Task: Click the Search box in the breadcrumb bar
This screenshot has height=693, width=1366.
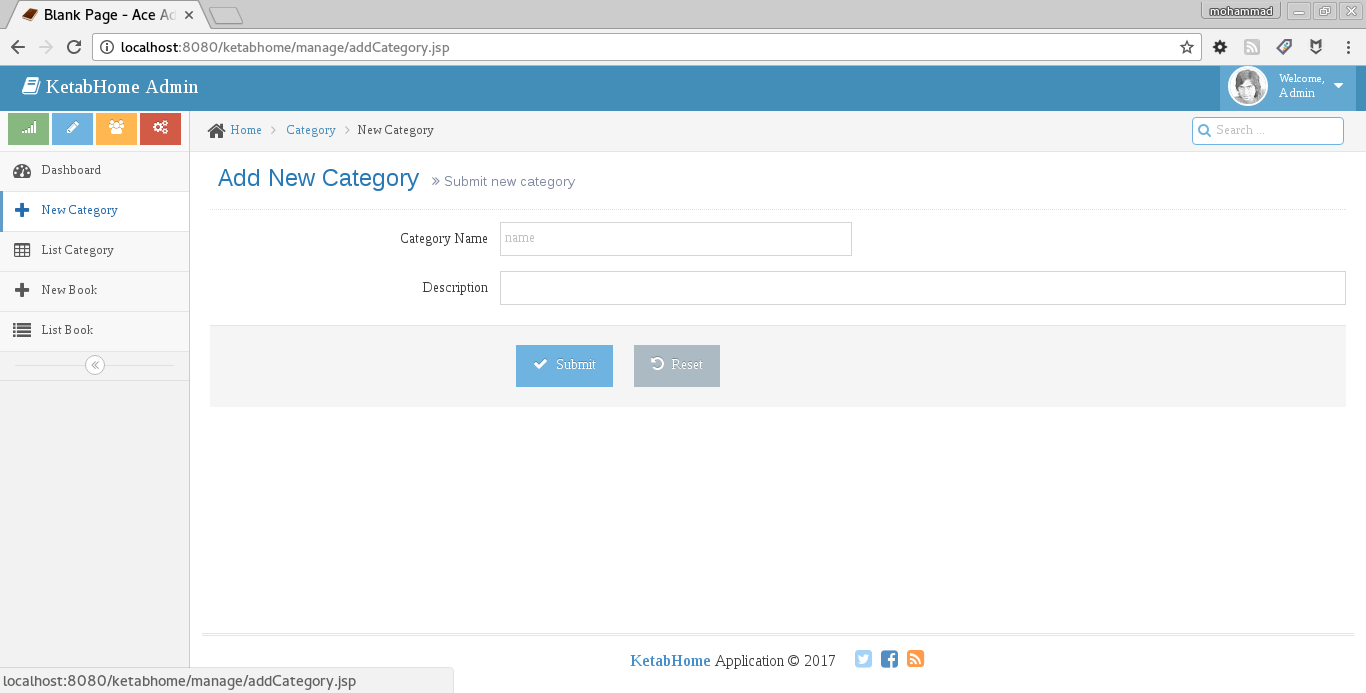Action: [x=1268, y=131]
